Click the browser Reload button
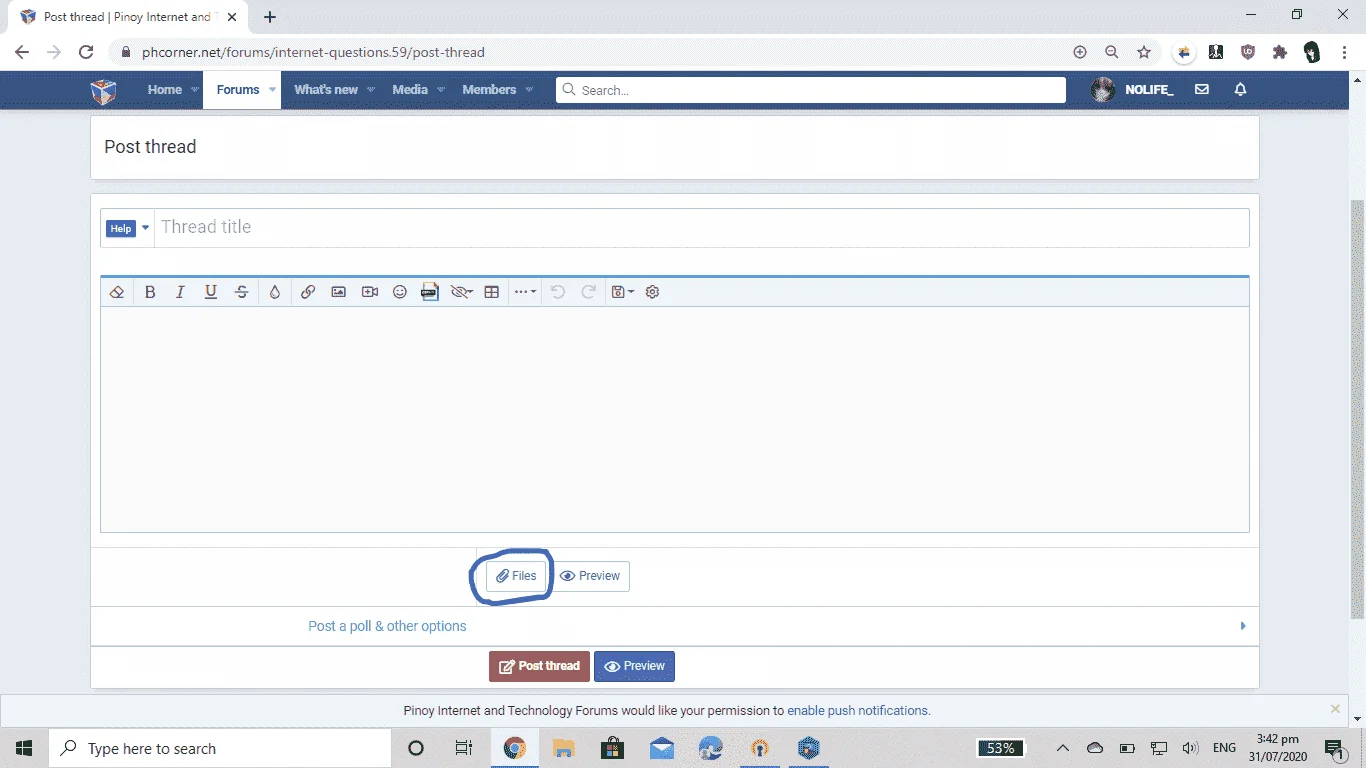The height and width of the screenshot is (768, 1366). pos(86,52)
